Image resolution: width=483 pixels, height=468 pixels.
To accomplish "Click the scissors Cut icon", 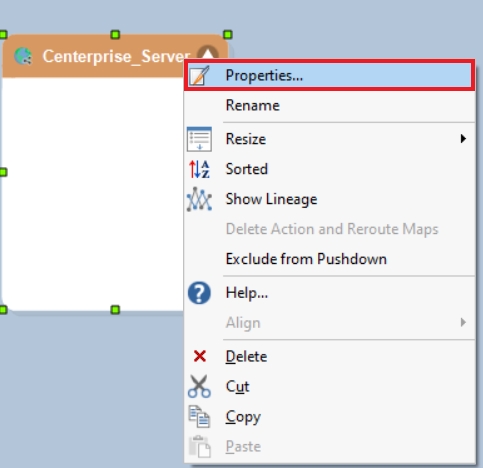I will point(199,386).
